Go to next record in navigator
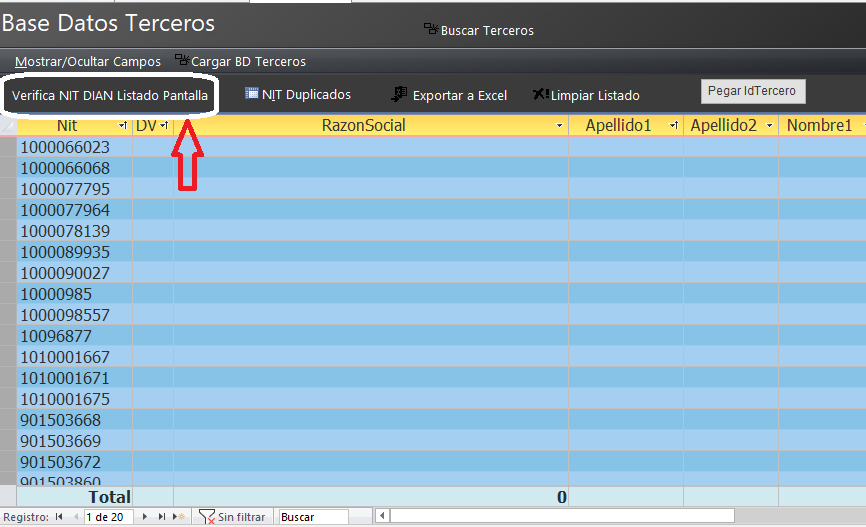 coord(146,517)
